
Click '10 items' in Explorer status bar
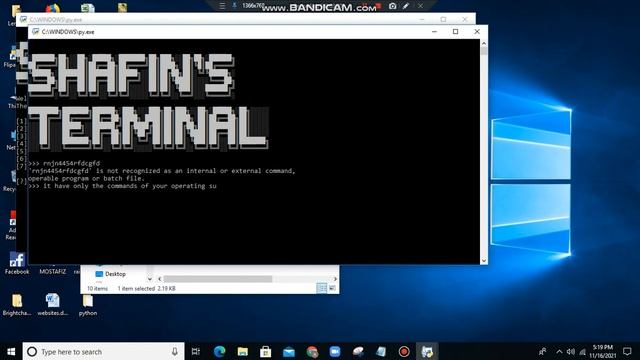pyautogui.click(x=97, y=288)
